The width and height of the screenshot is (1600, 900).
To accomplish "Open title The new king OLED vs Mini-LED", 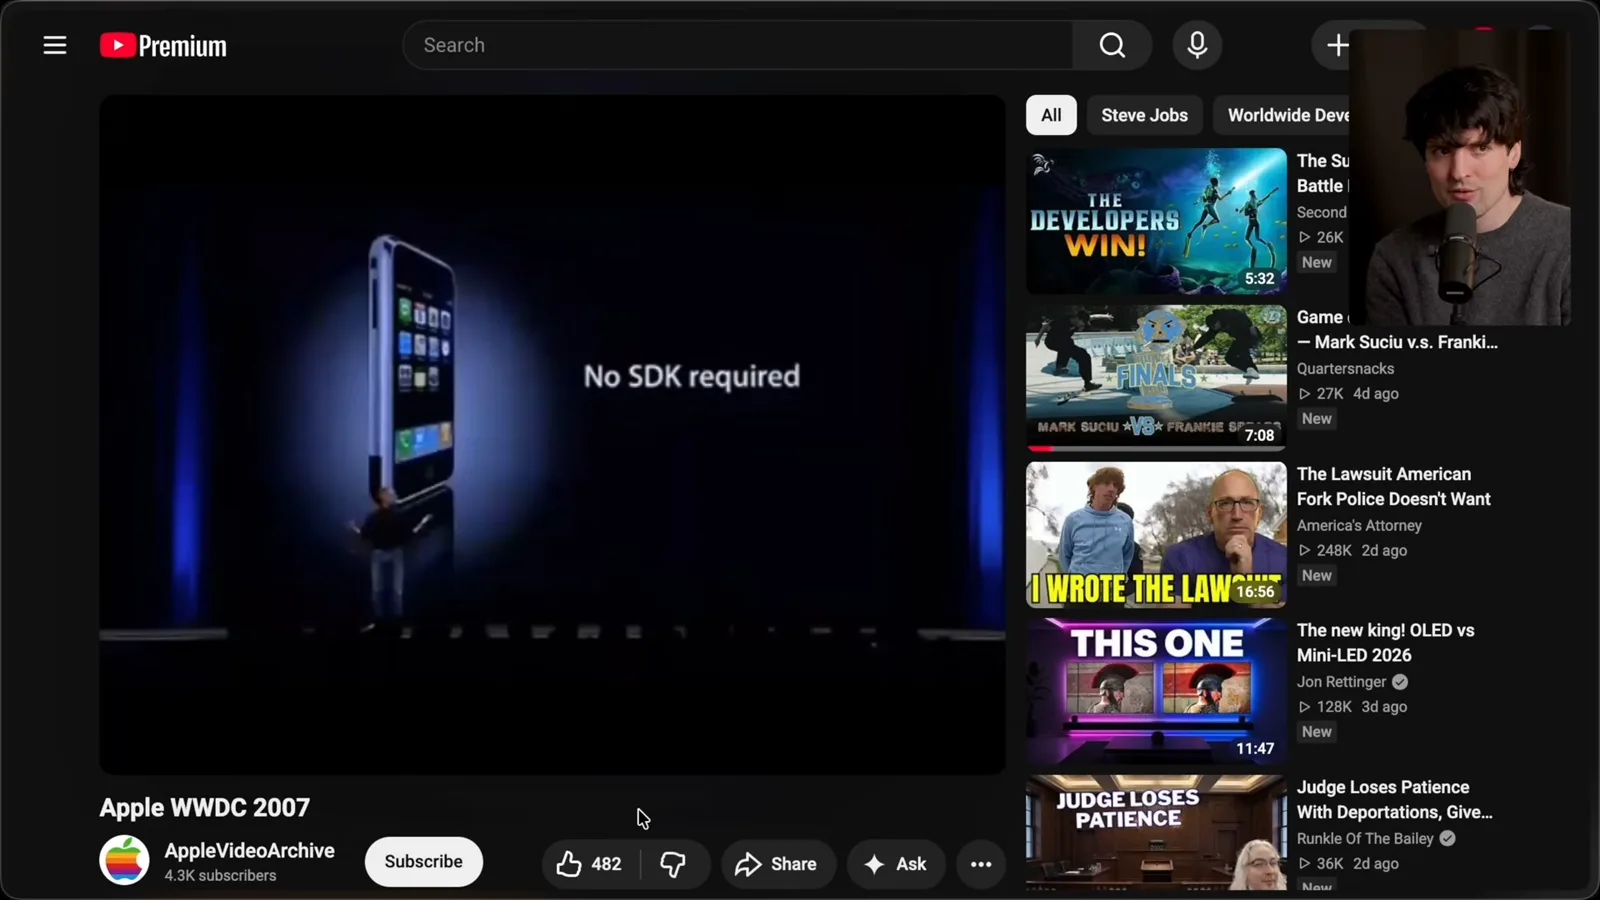I will (1385, 643).
